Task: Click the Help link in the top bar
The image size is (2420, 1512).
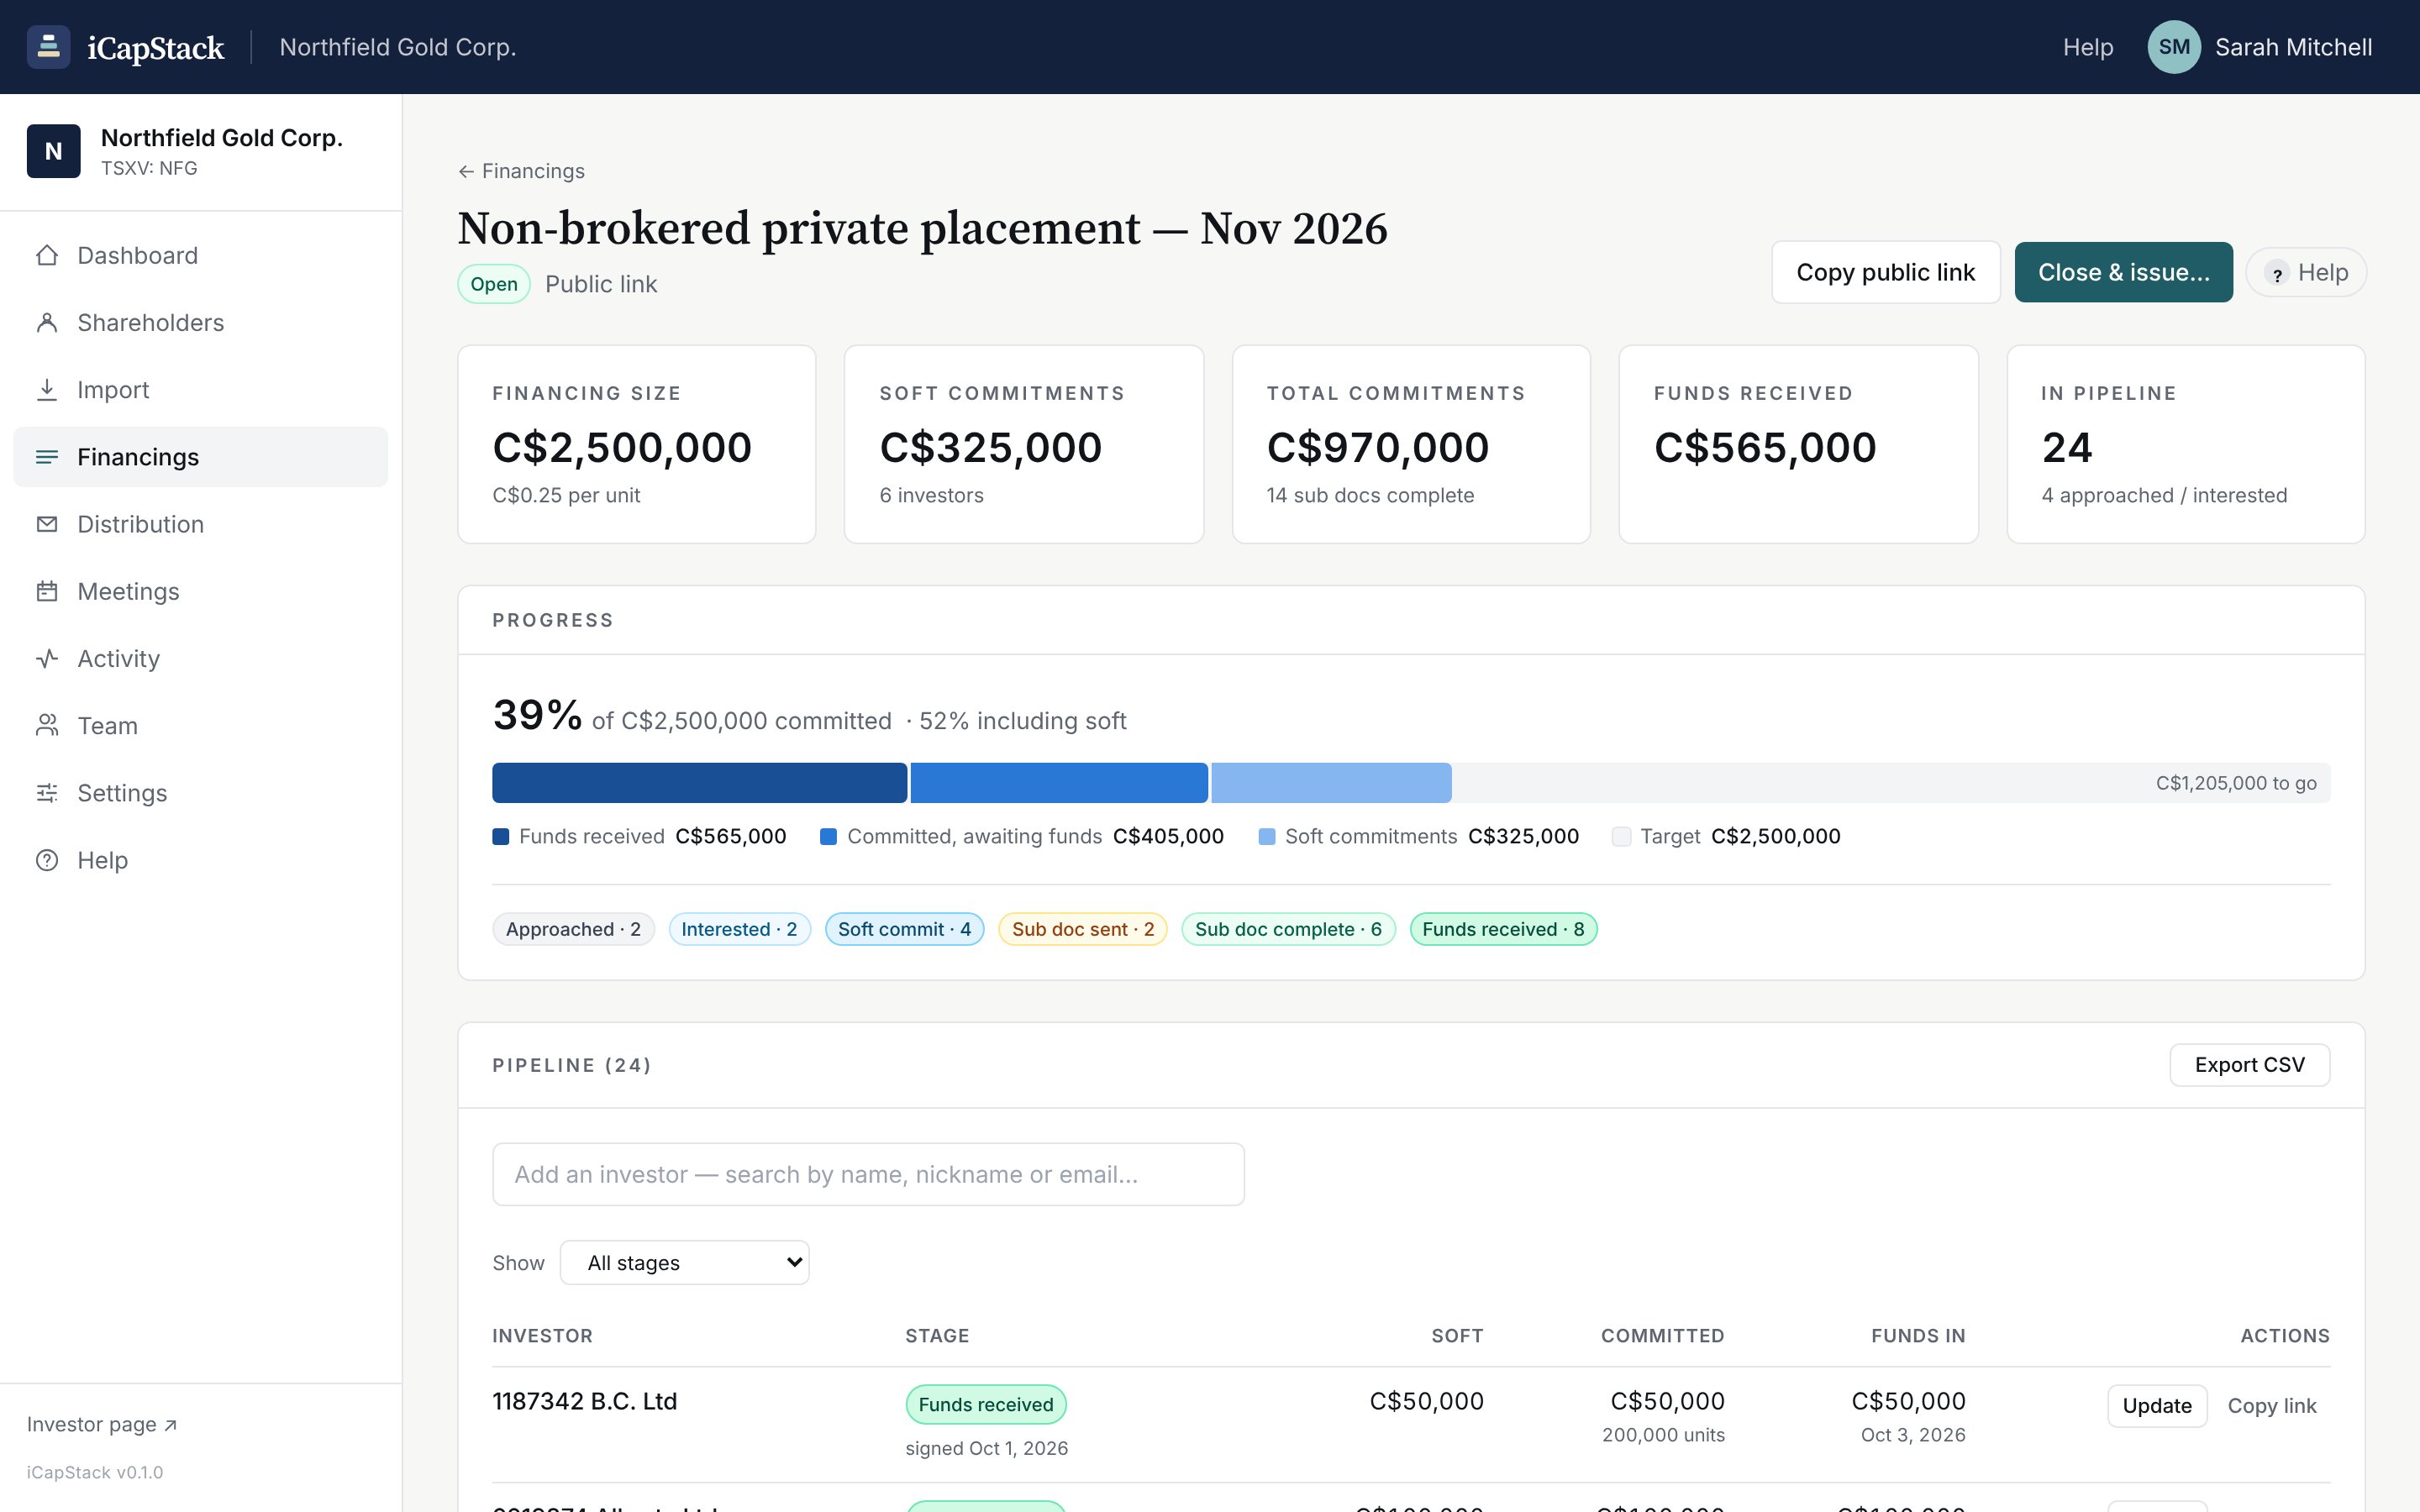Action: click(2088, 47)
